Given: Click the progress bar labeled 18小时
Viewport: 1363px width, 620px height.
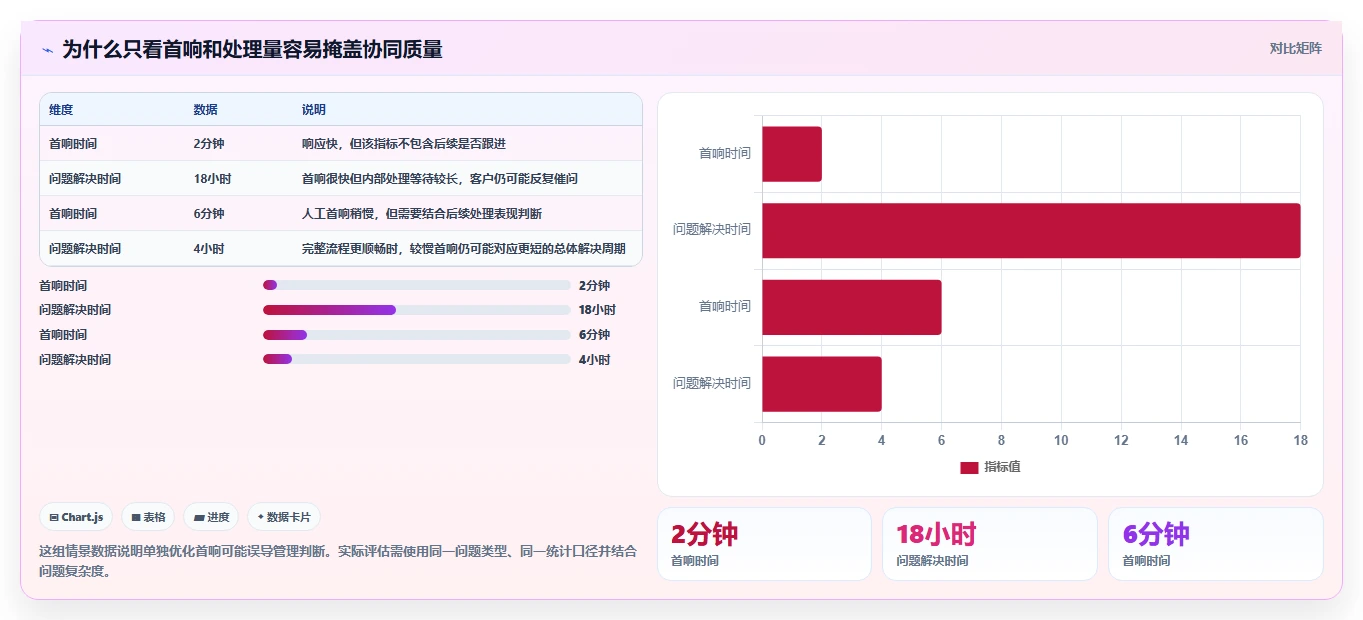Looking at the screenshot, I should coord(417,310).
